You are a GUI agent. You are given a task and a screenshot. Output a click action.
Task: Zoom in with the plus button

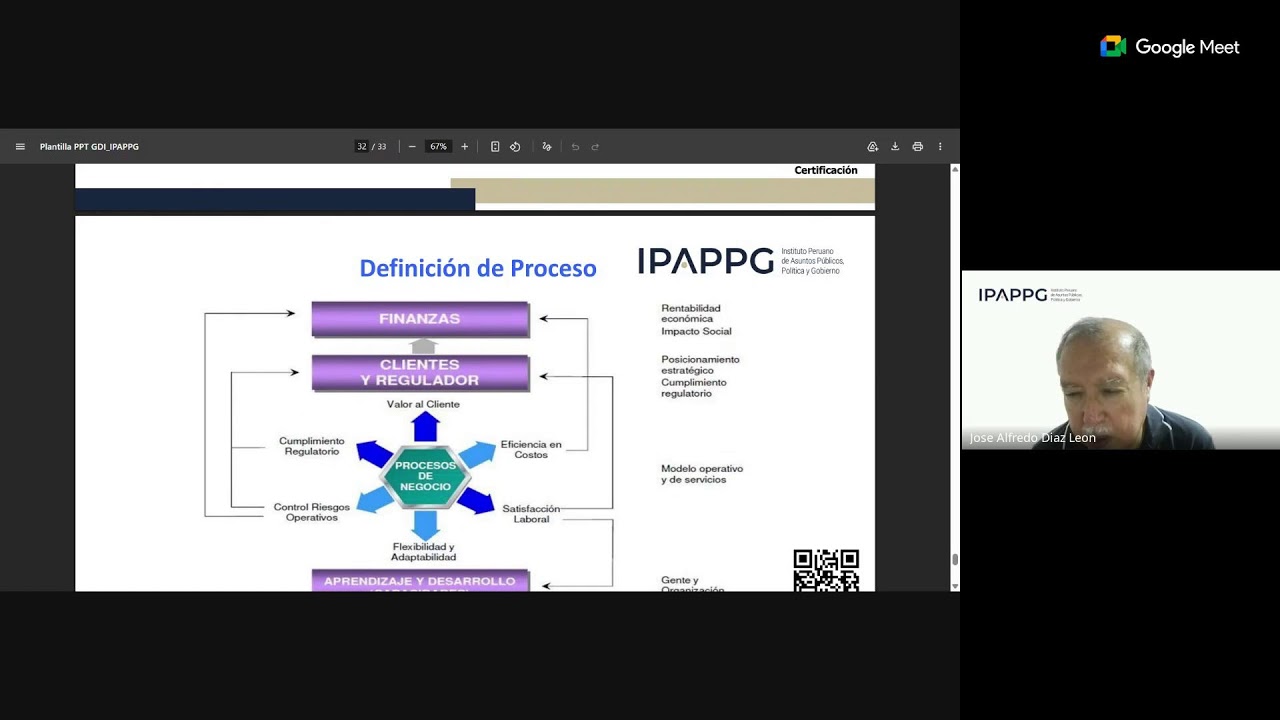click(x=464, y=147)
